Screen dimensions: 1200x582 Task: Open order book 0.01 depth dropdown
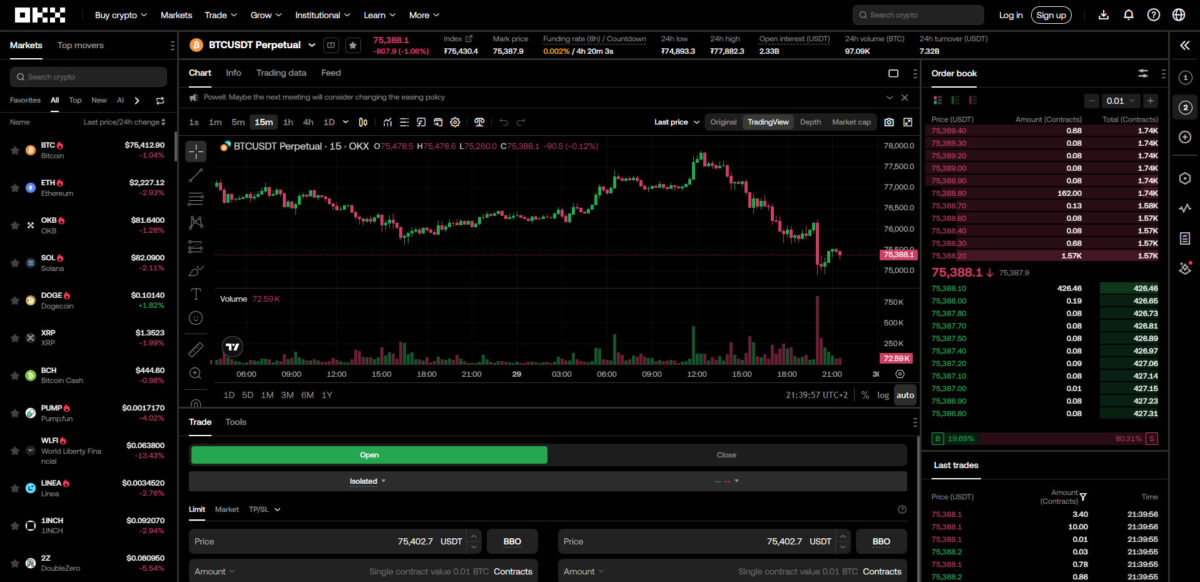tap(1120, 101)
